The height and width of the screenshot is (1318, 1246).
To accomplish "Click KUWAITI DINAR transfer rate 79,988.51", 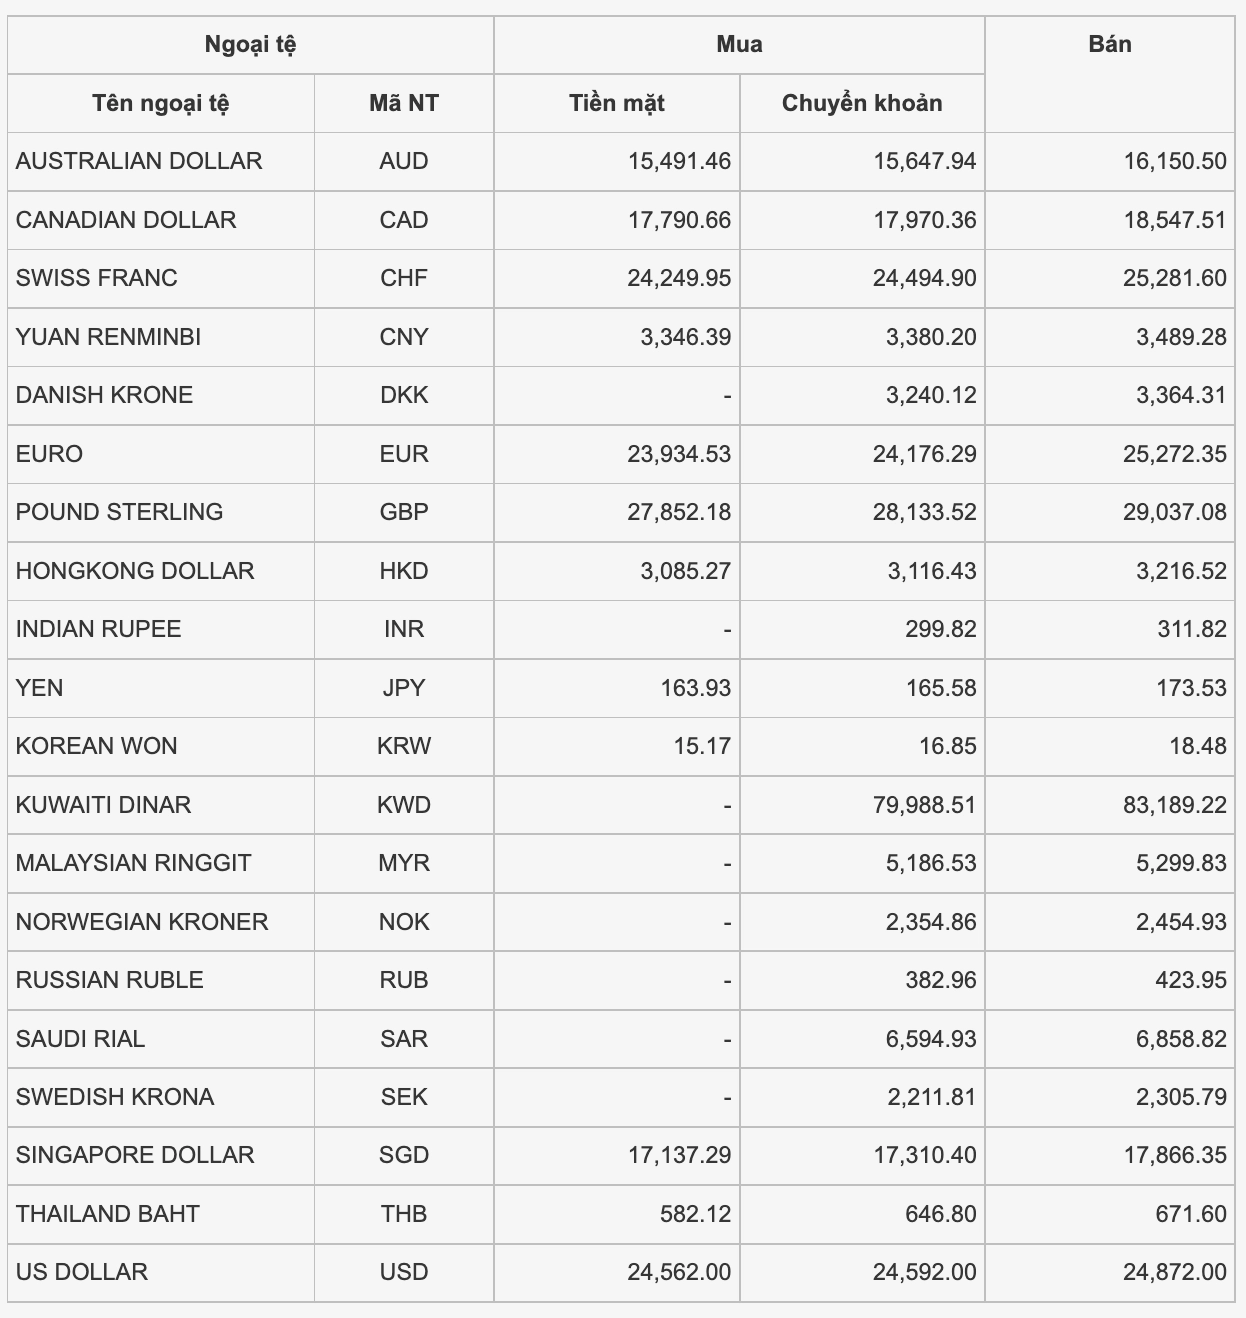I will tap(924, 805).
